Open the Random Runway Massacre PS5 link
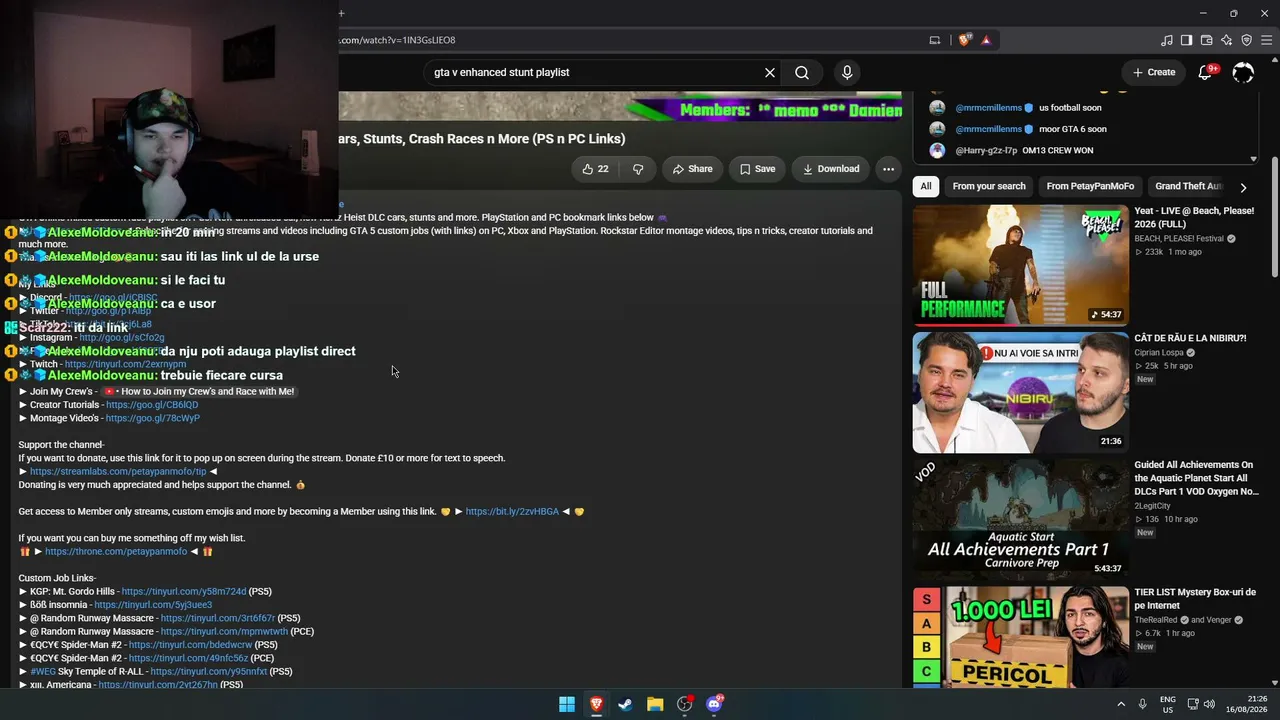Image resolution: width=1280 pixels, height=720 pixels. tap(218, 618)
